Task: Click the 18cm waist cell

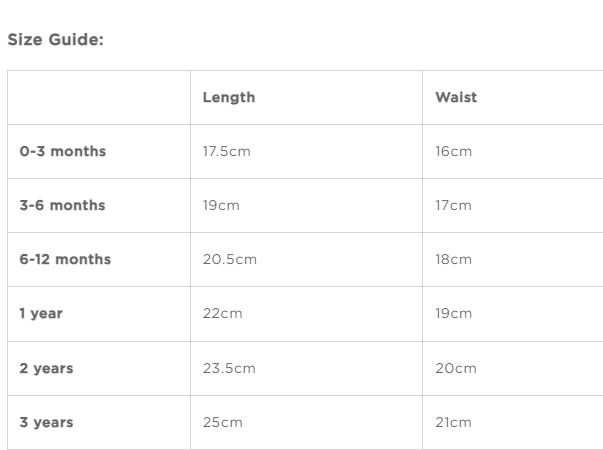Action: 453,259
